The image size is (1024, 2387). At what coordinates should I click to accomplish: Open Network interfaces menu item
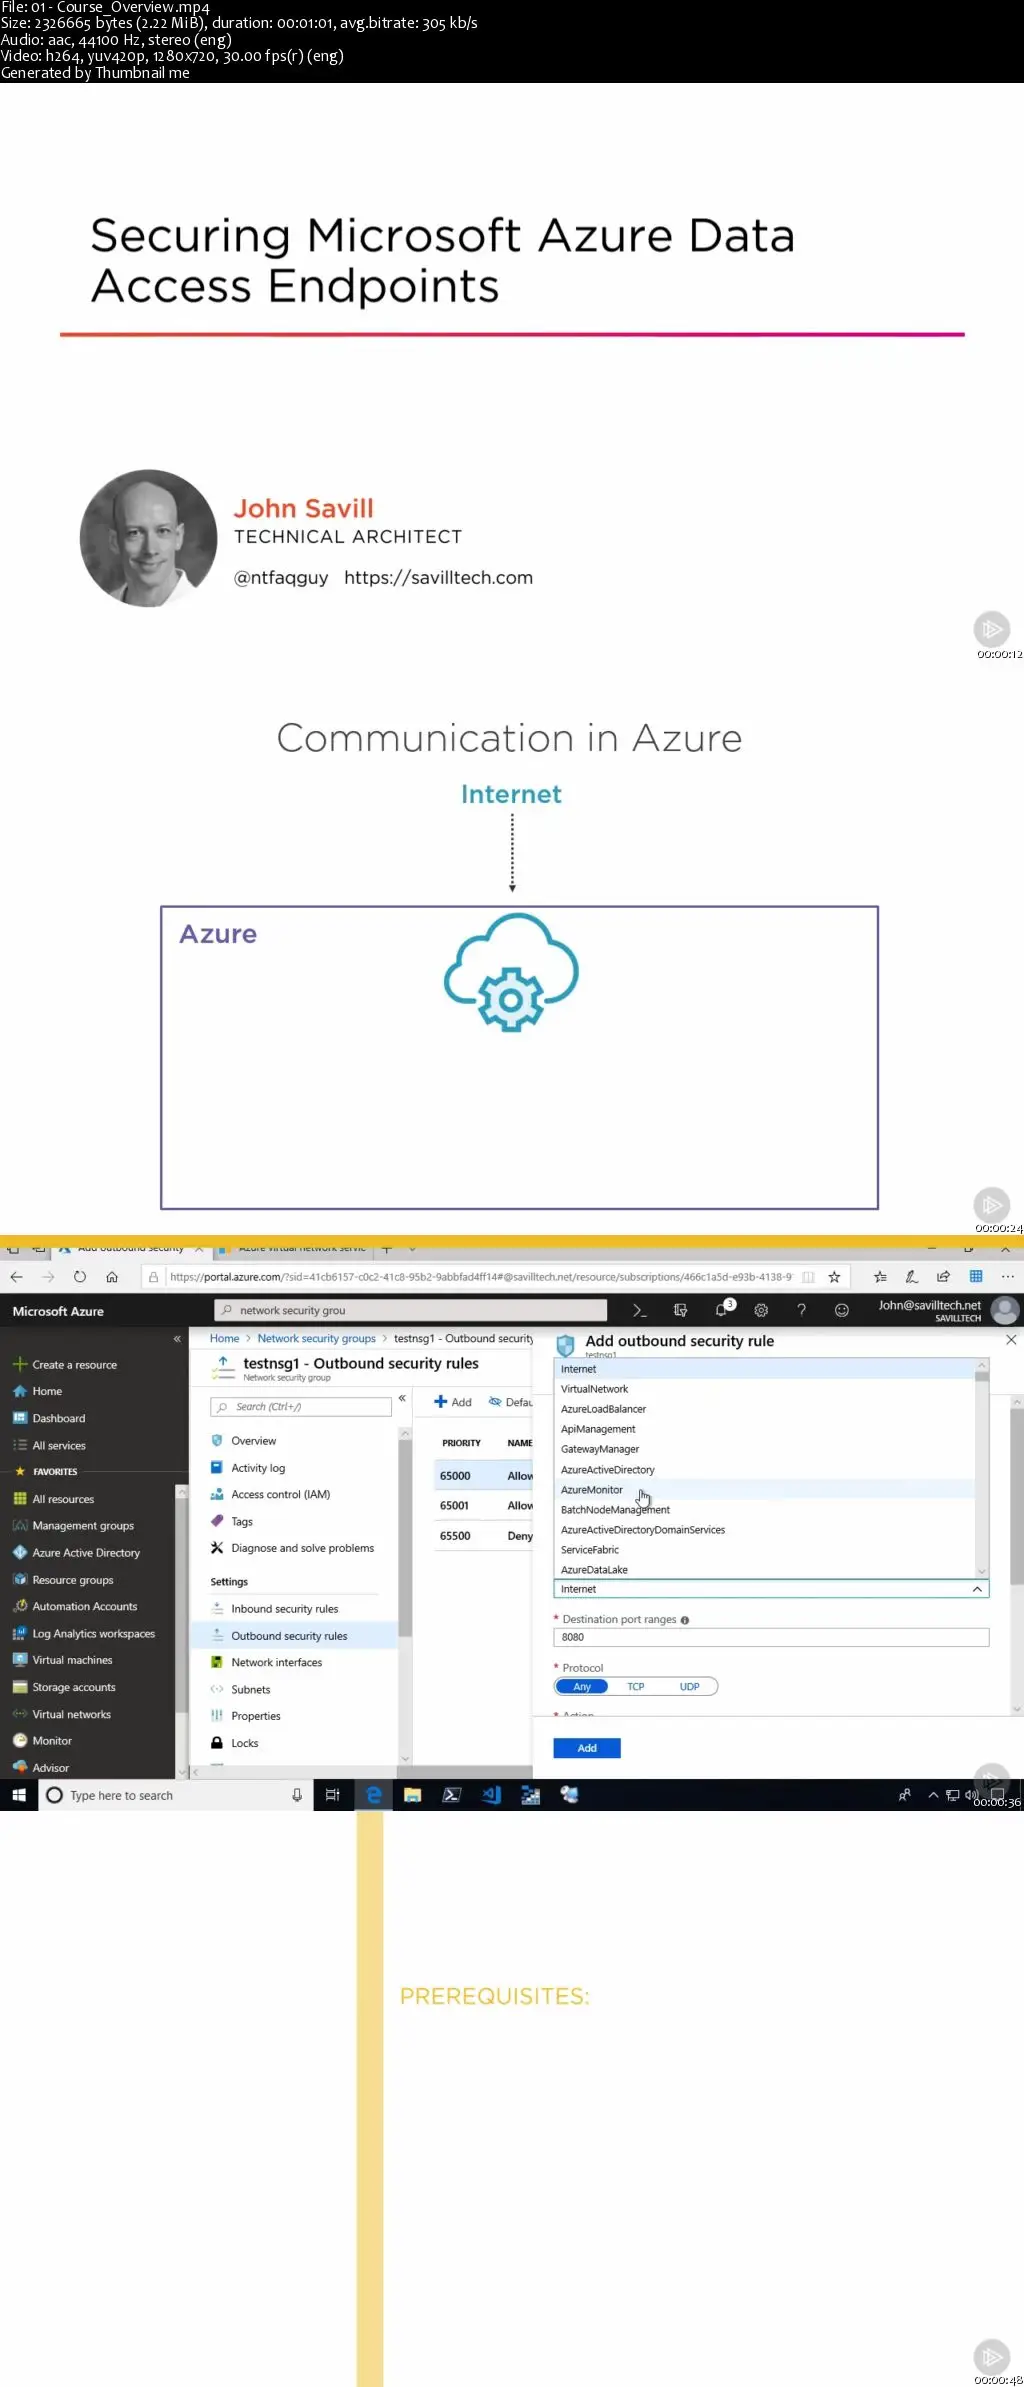[x=277, y=1662]
